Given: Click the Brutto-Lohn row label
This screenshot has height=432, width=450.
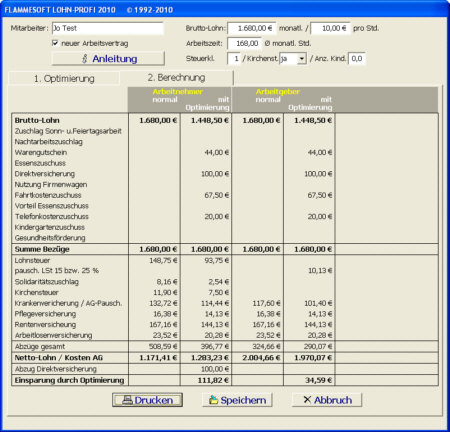Looking at the screenshot, I should point(37,120).
